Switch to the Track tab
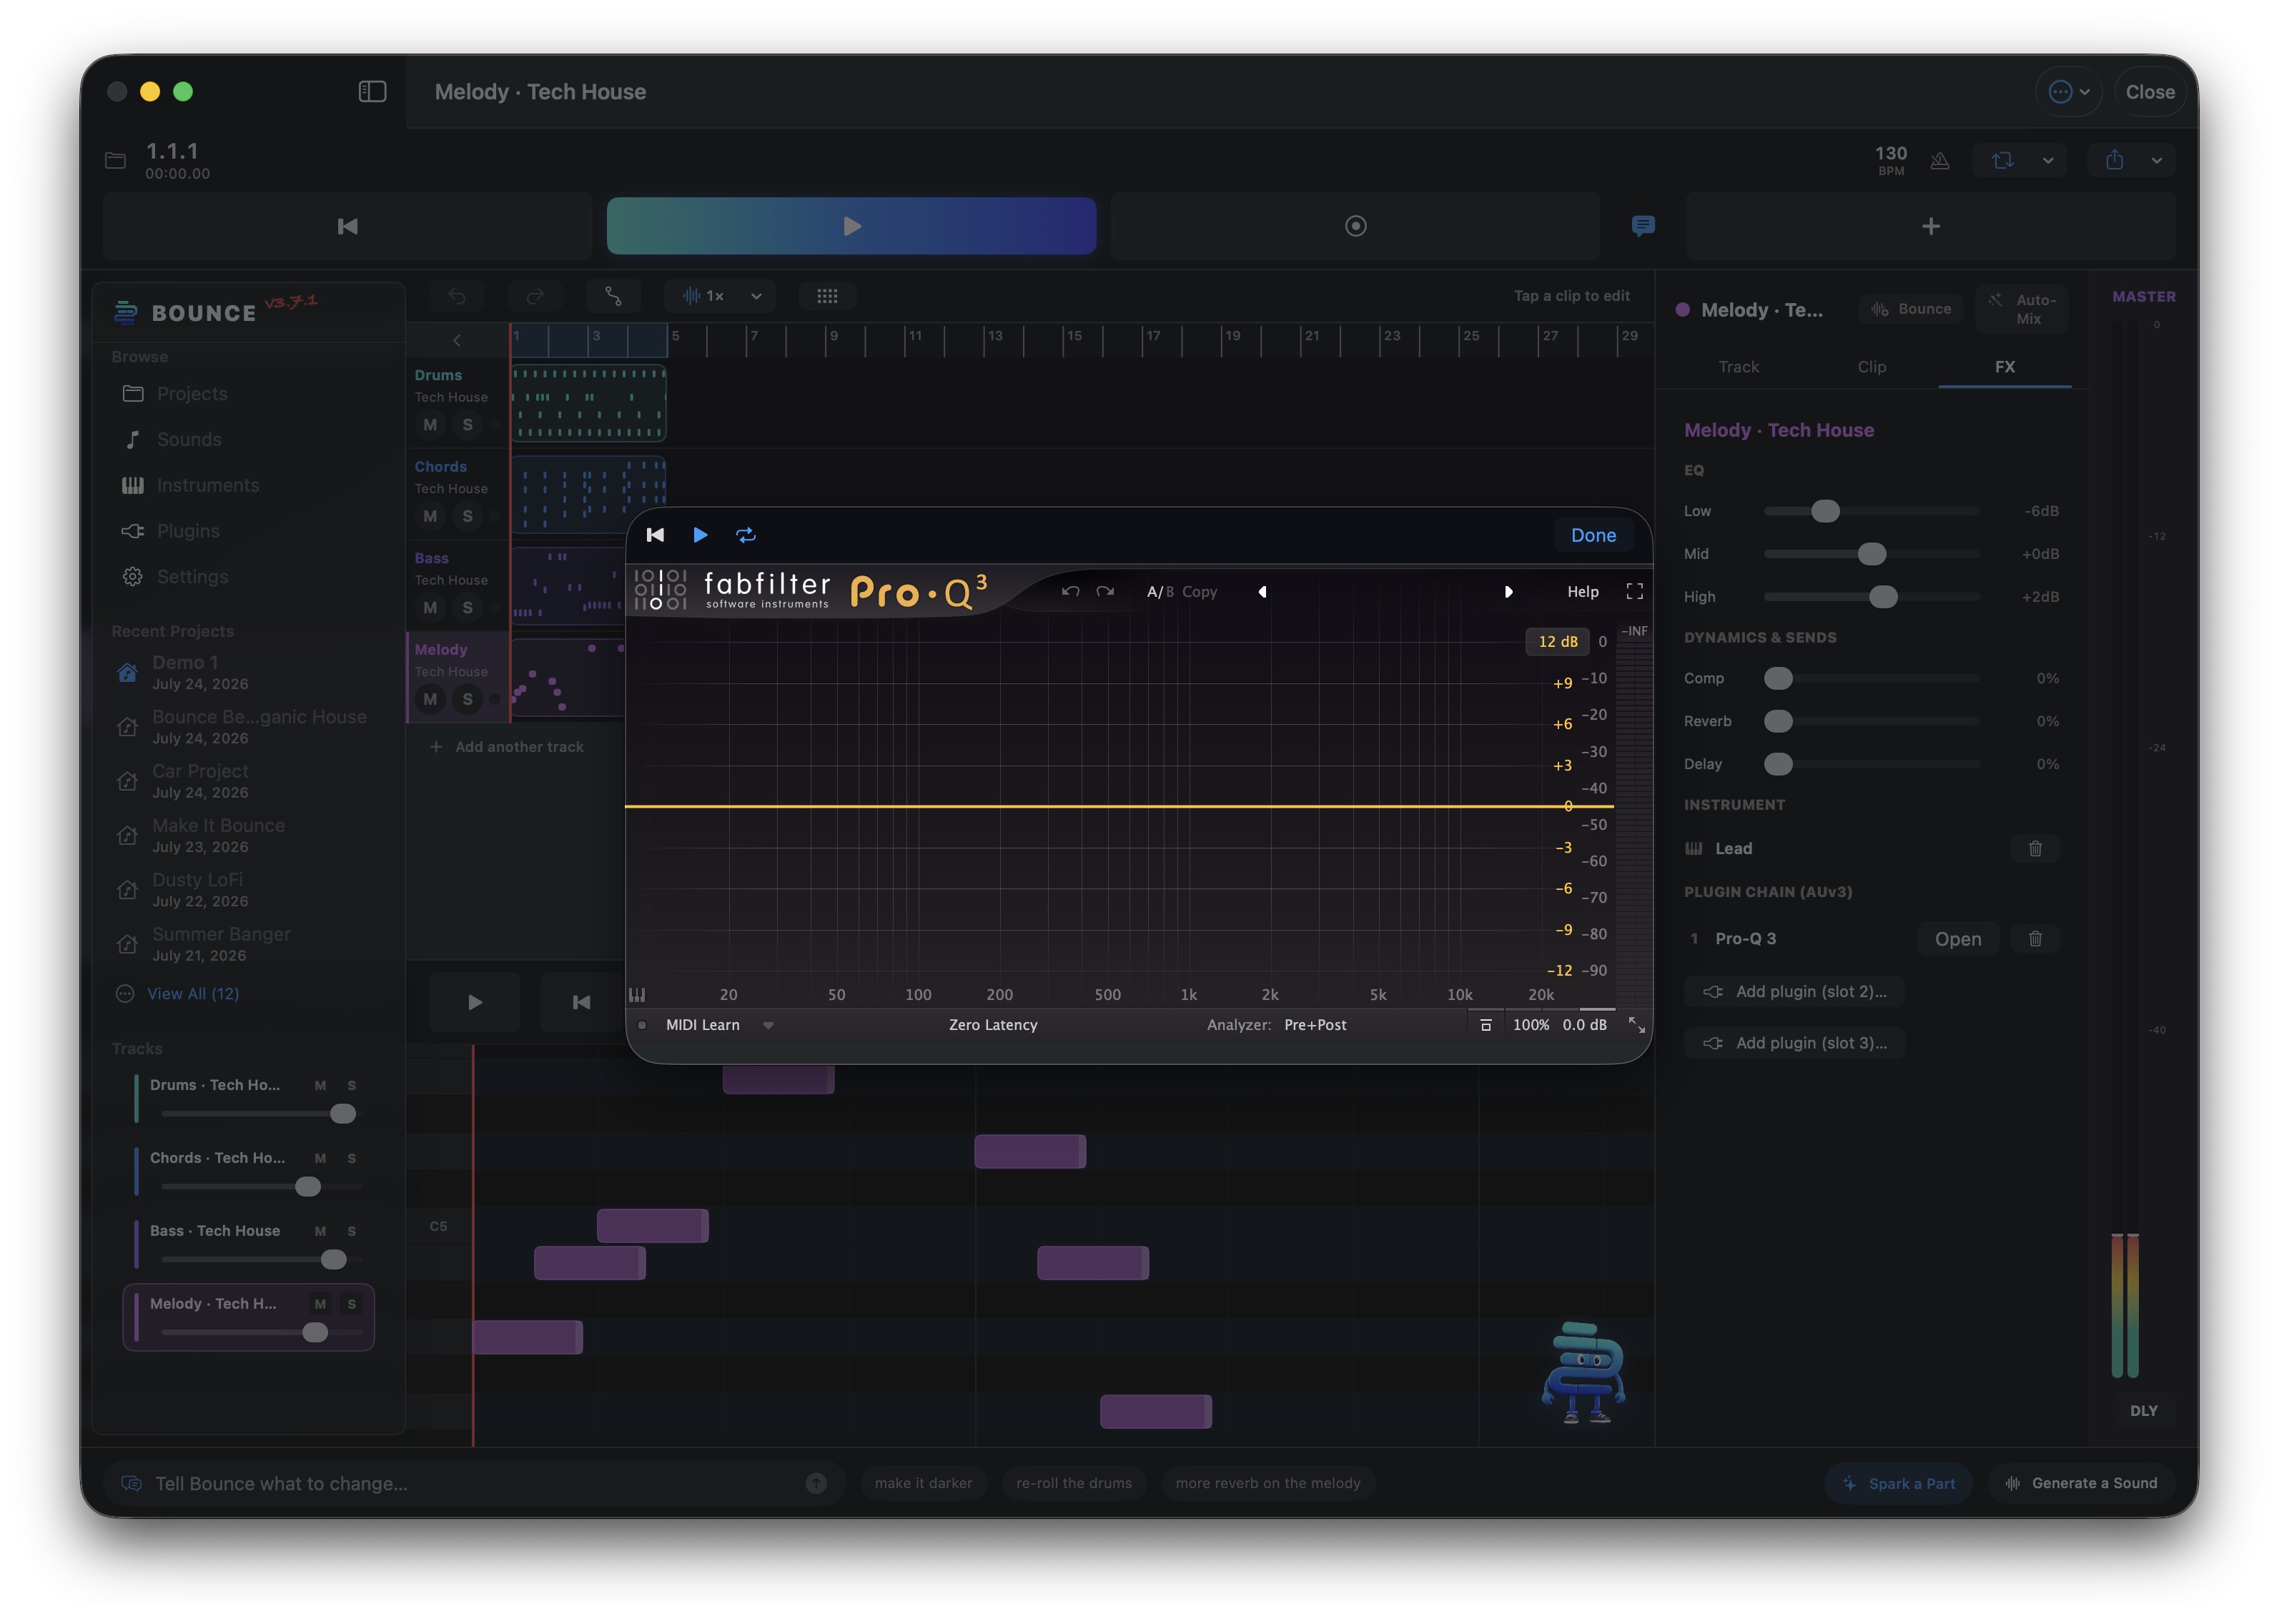The width and height of the screenshot is (2279, 1624). pos(1738,367)
